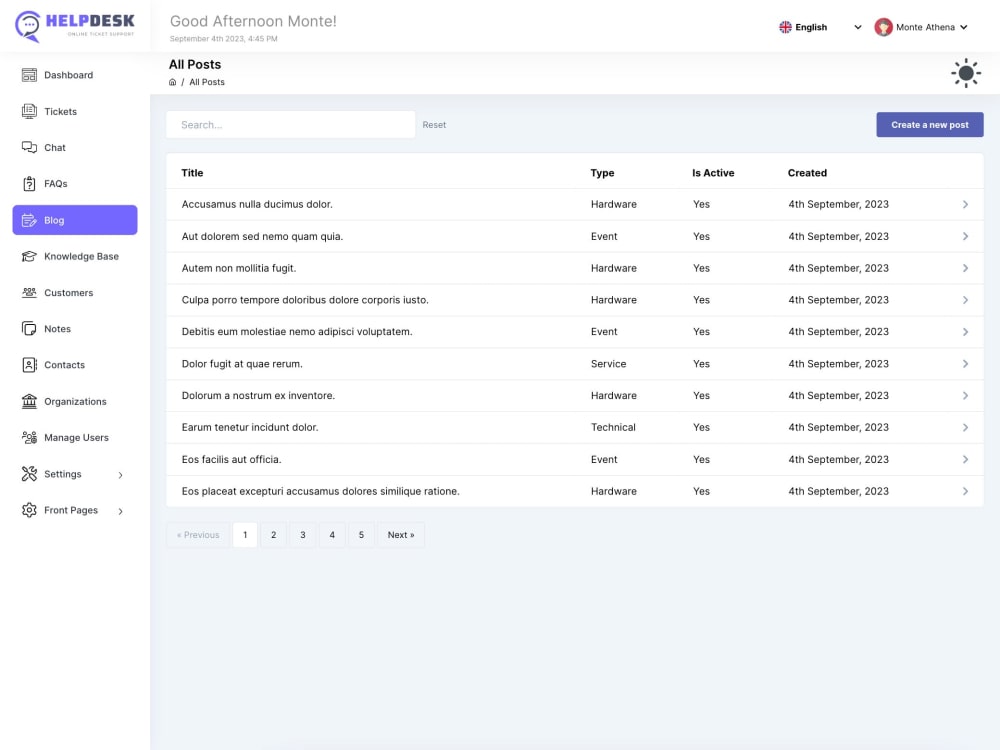Viewport: 1000px width, 750px height.
Task: Open Chat menu item
Action: (75, 147)
